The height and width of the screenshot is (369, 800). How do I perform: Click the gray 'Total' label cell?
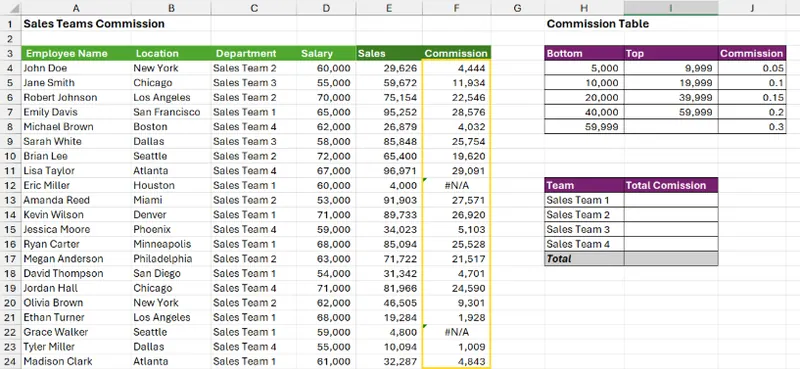click(x=584, y=259)
